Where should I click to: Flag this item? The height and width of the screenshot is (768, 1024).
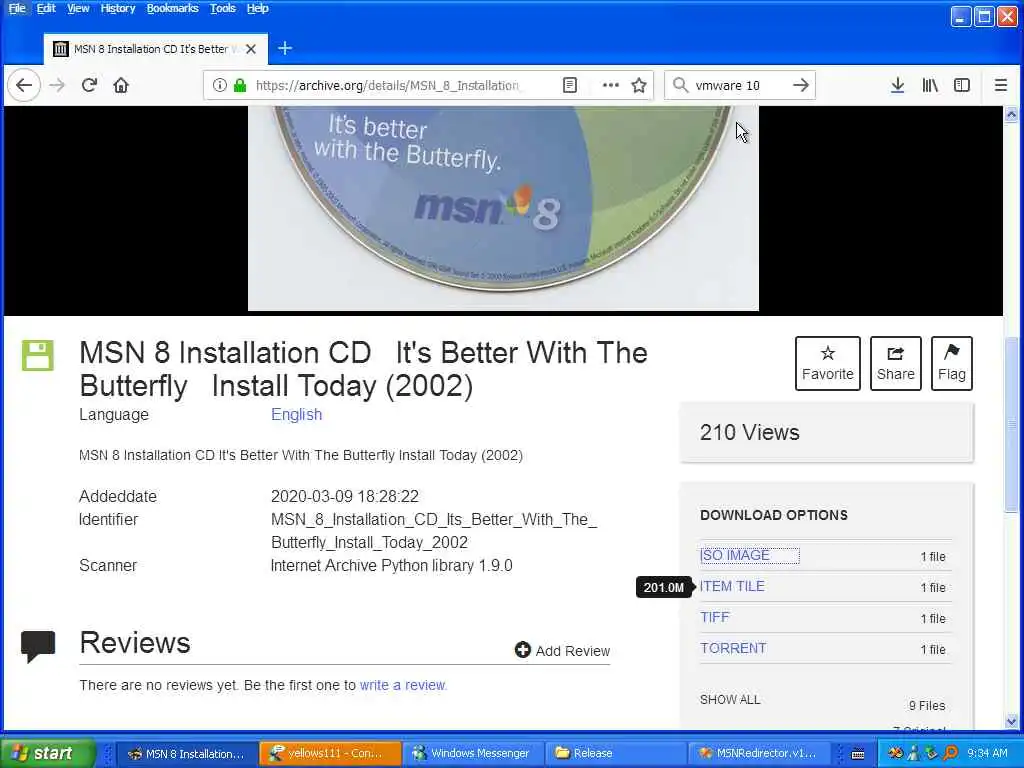pyautogui.click(x=952, y=364)
